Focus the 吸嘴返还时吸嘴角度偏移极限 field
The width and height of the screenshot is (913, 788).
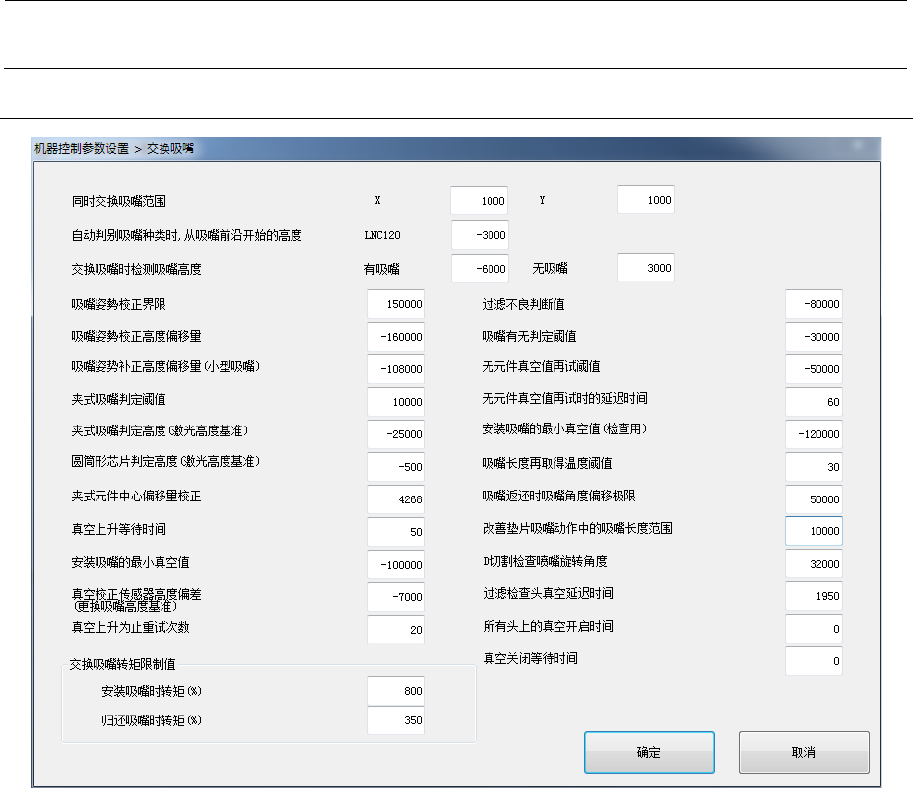coord(813,499)
